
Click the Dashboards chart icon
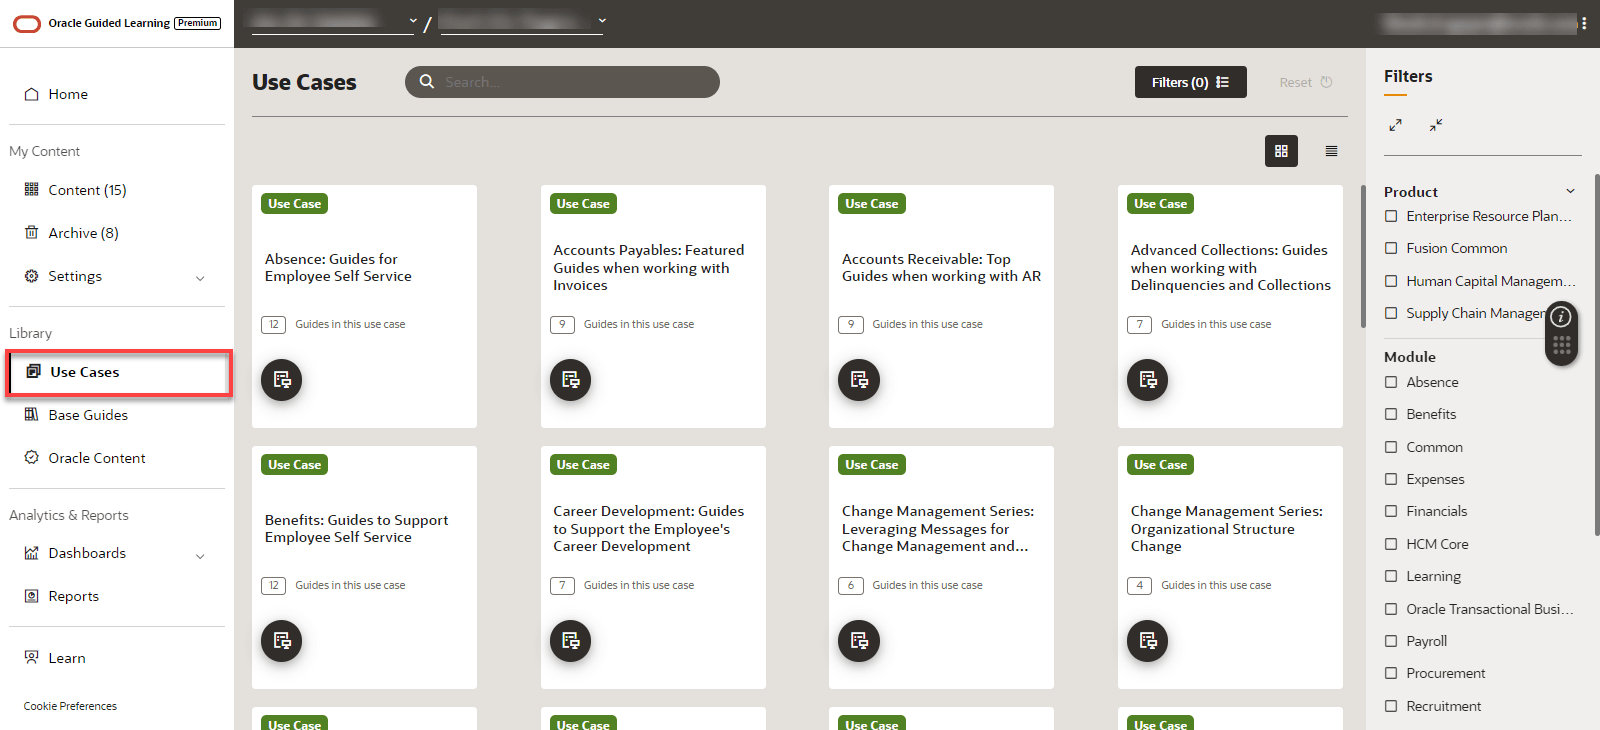point(31,553)
